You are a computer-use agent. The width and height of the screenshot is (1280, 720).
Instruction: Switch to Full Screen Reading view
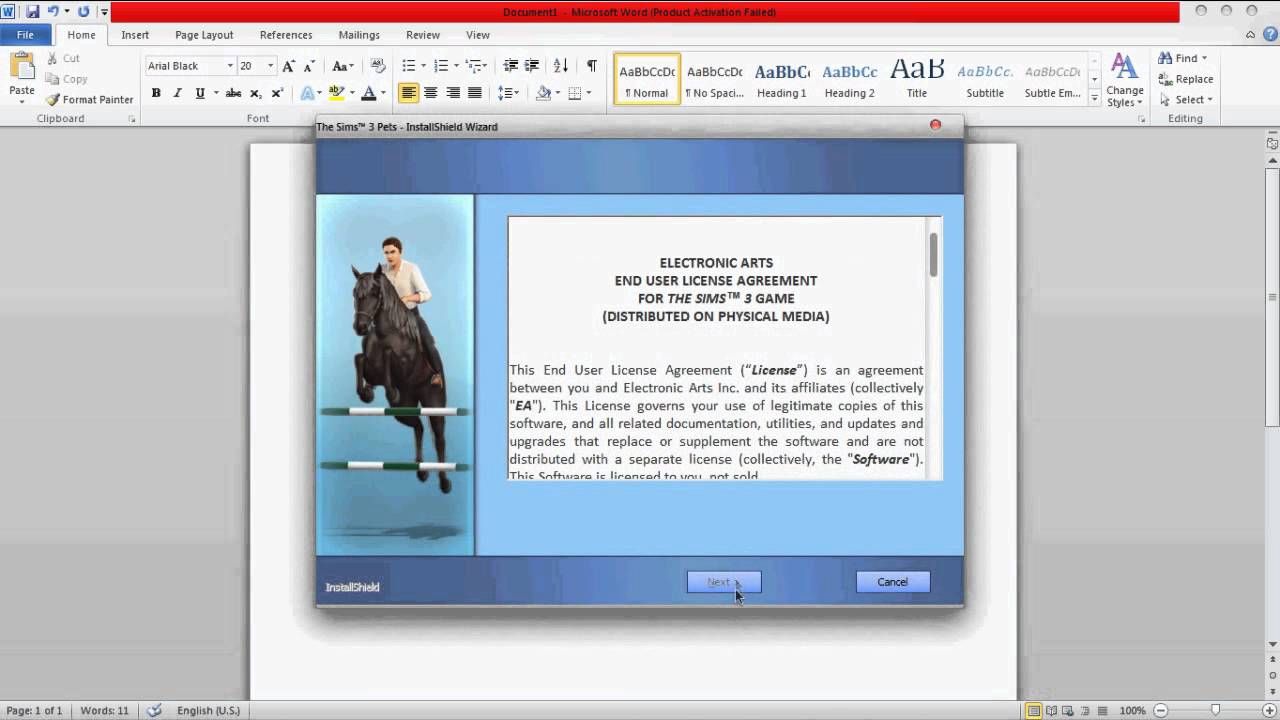1053,711
